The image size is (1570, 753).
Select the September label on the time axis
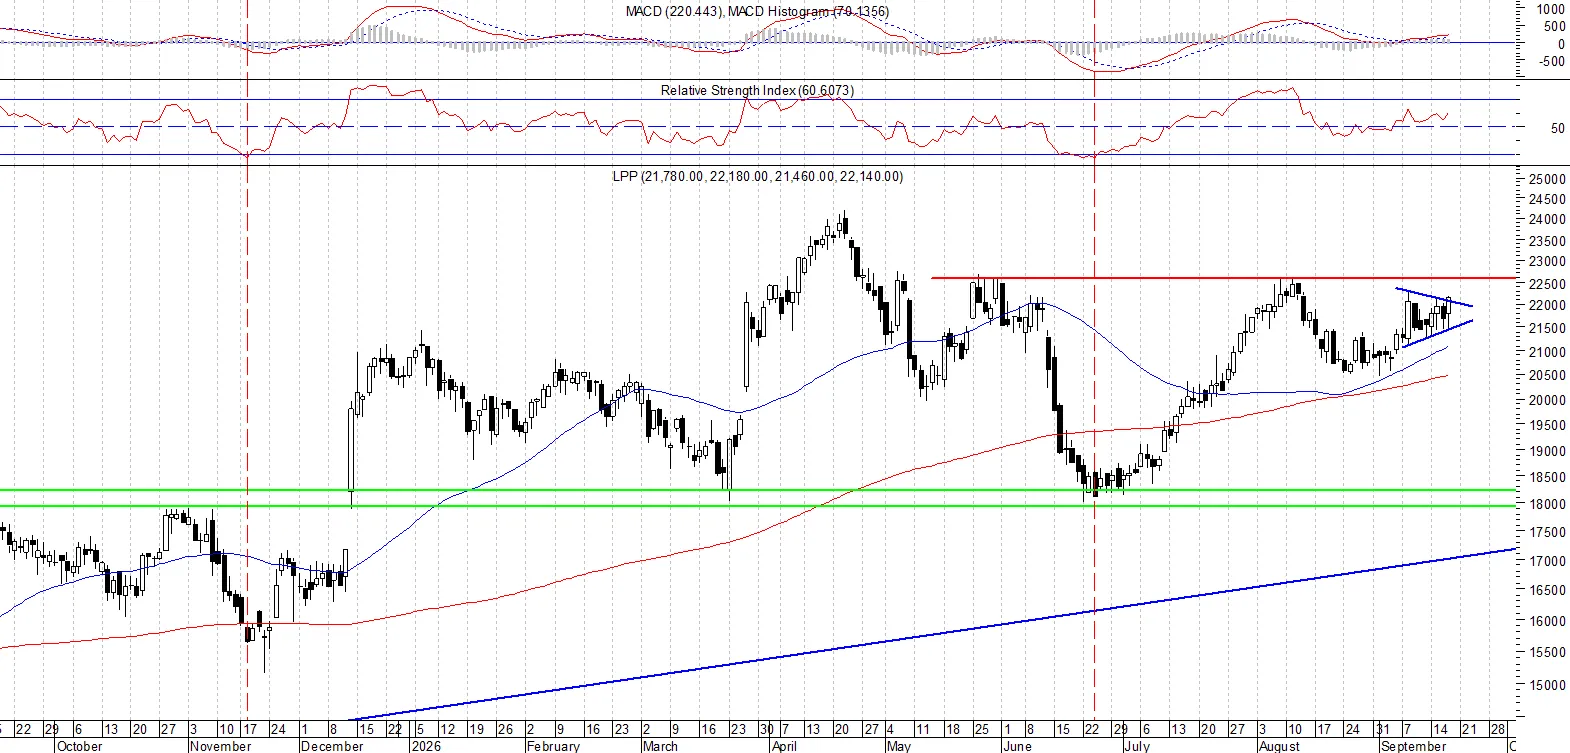(x=1413, y=746)
